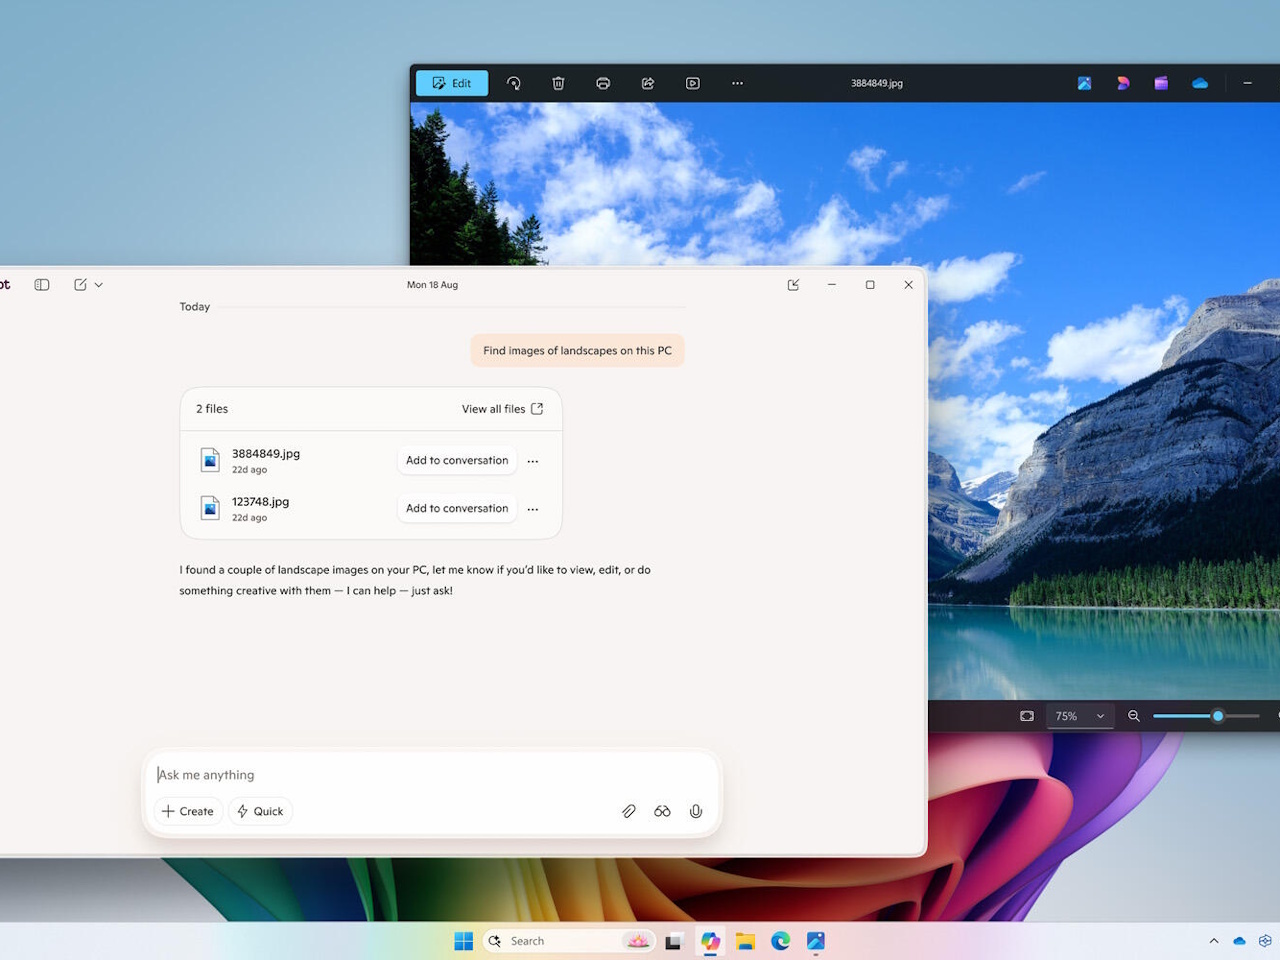Viewport: 1280px width, 960px height.
Task: Open File Explorer from the taskbar
Action: click(745, 941)
